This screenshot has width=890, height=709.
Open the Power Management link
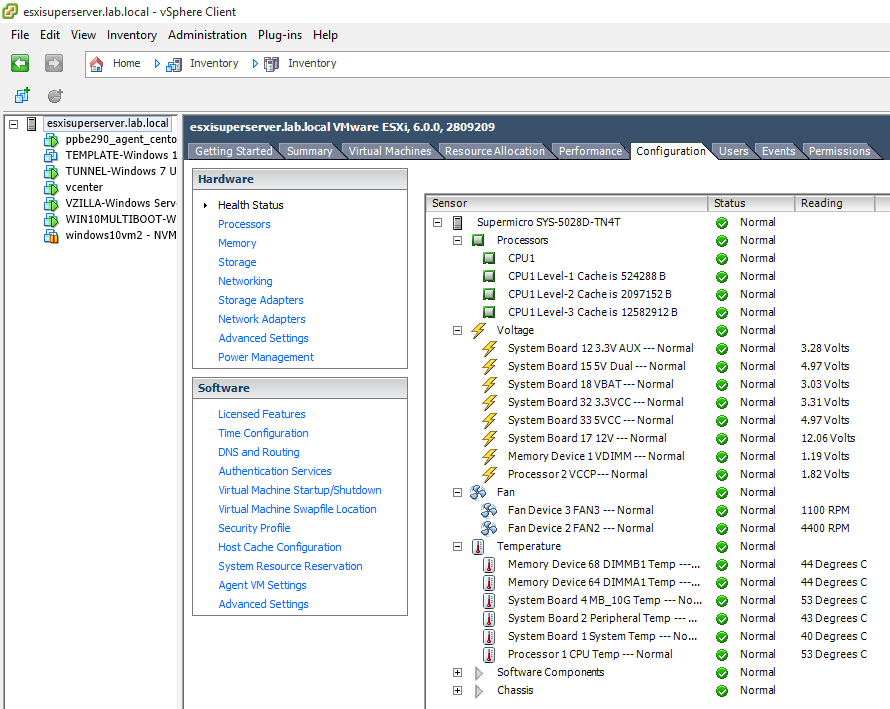click(x=266, y=357)
